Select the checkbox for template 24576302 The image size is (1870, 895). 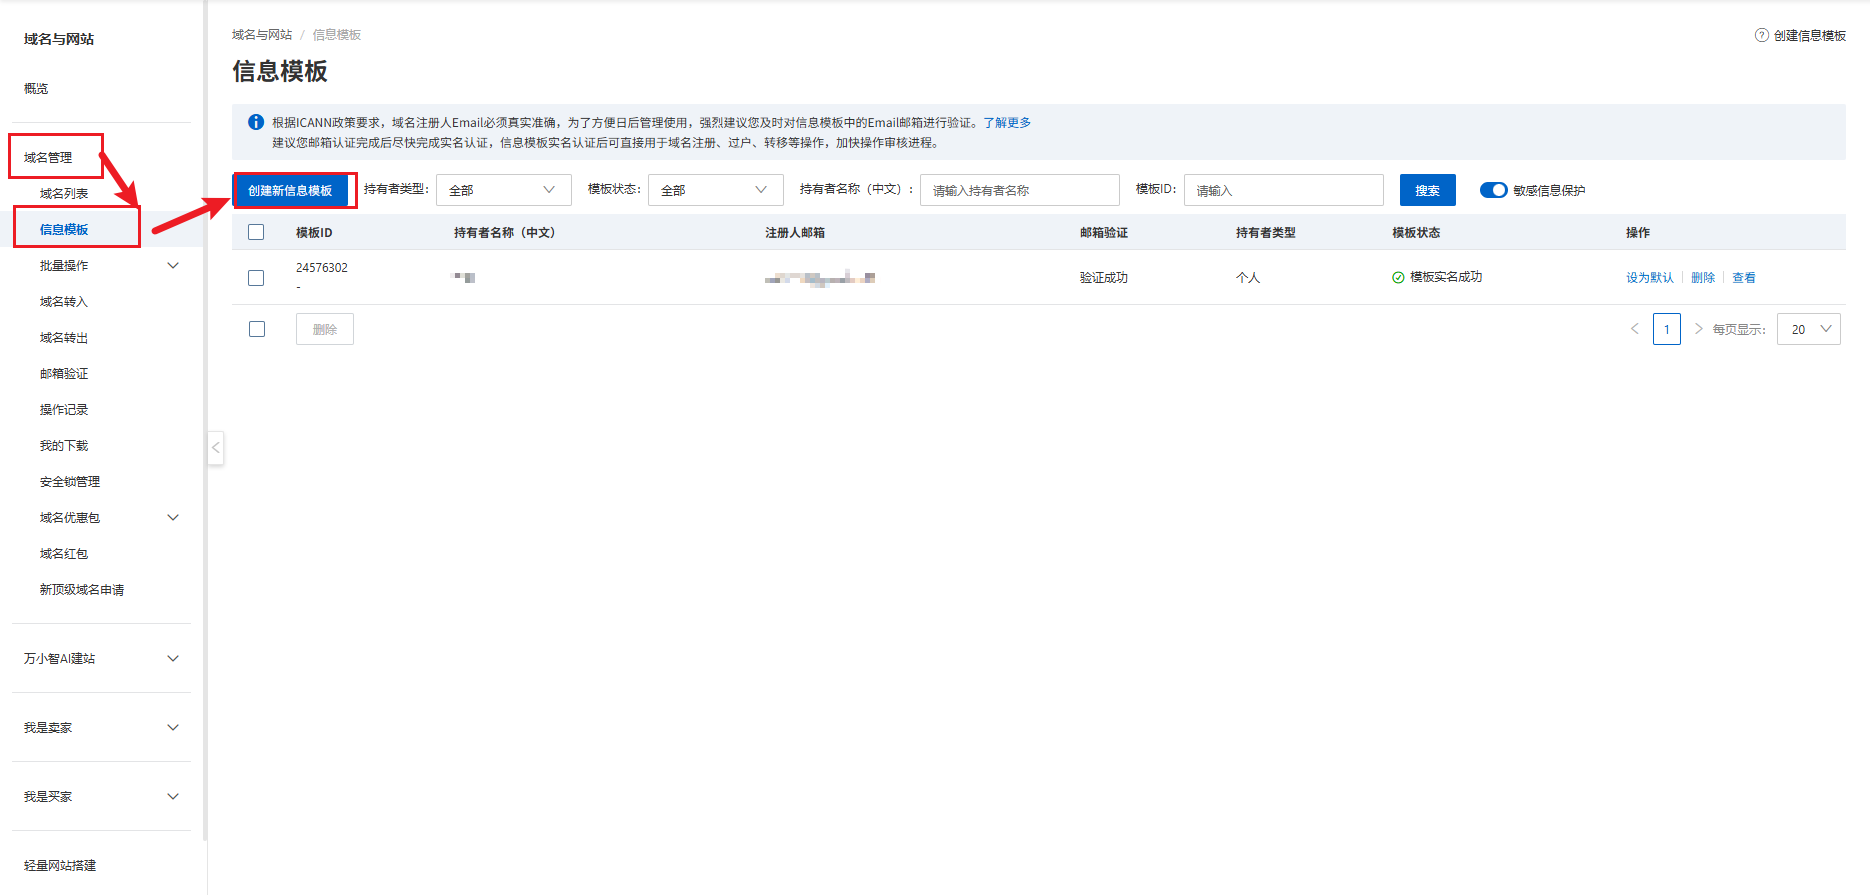tap(256, 278)
